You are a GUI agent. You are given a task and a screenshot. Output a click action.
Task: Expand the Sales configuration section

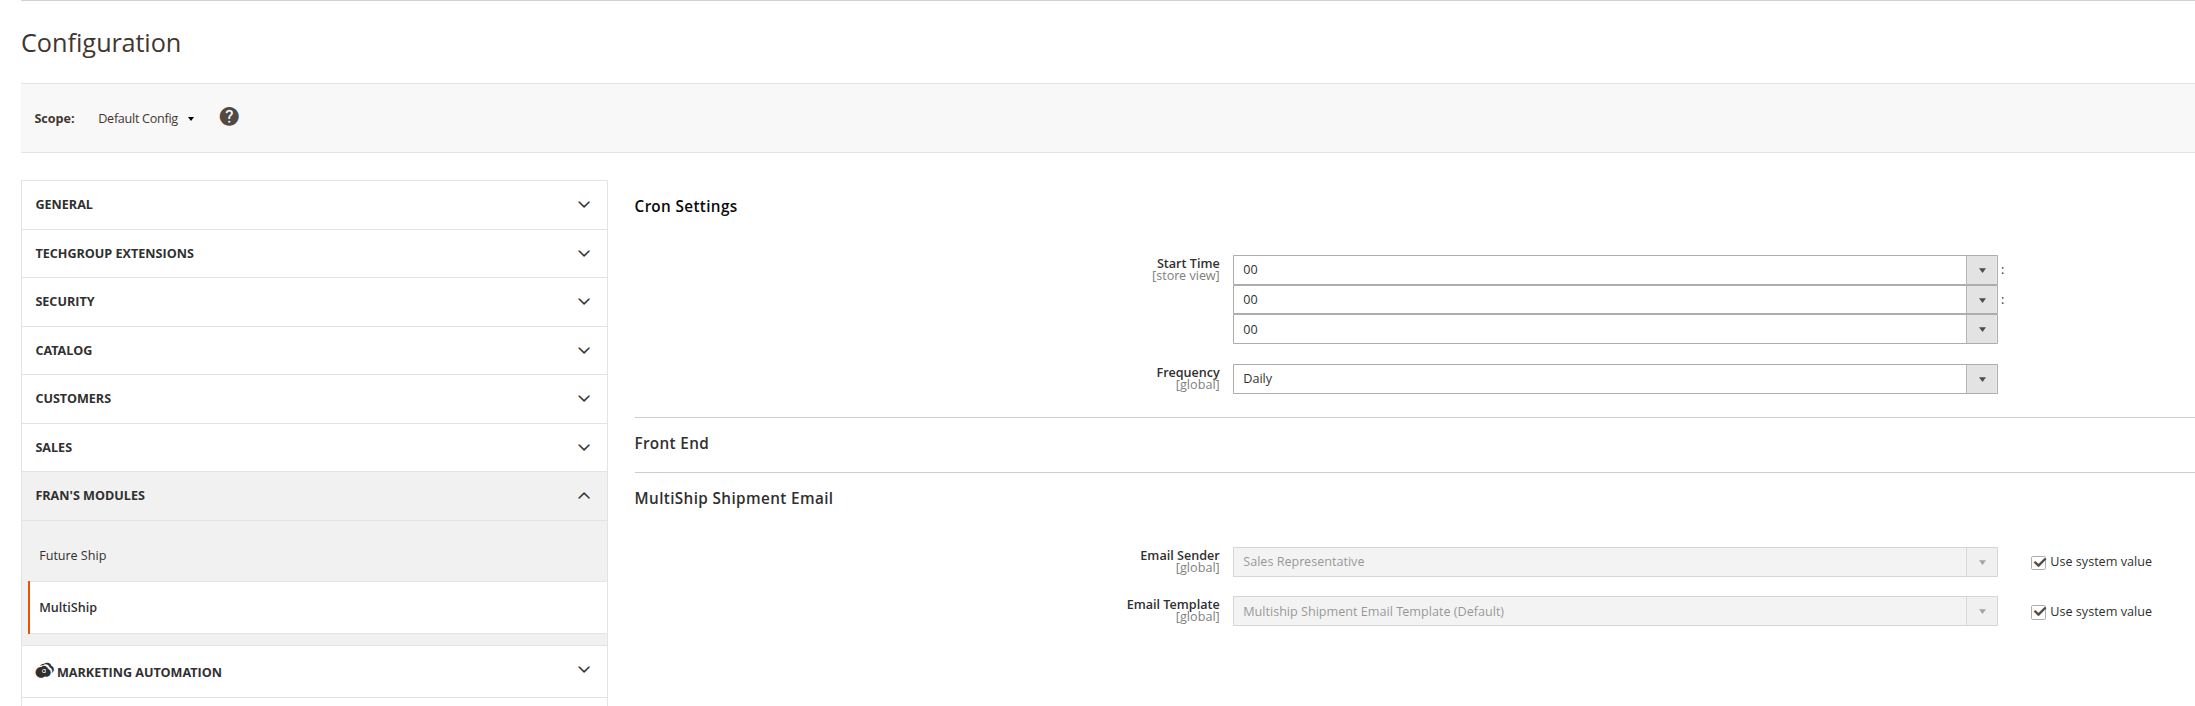313,448
